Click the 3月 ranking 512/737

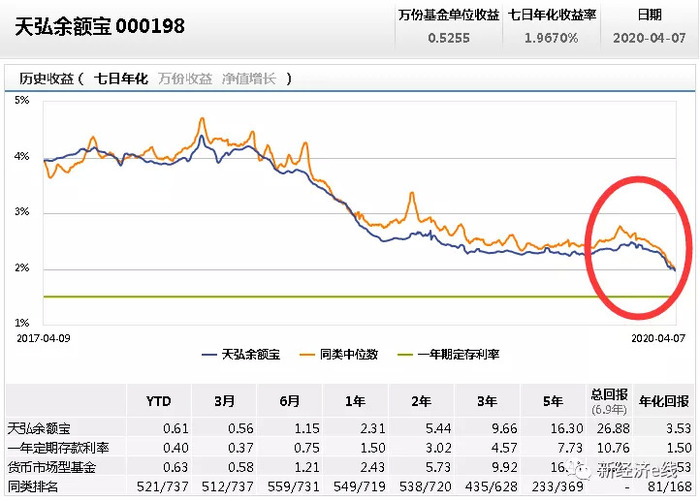point(228,486)
